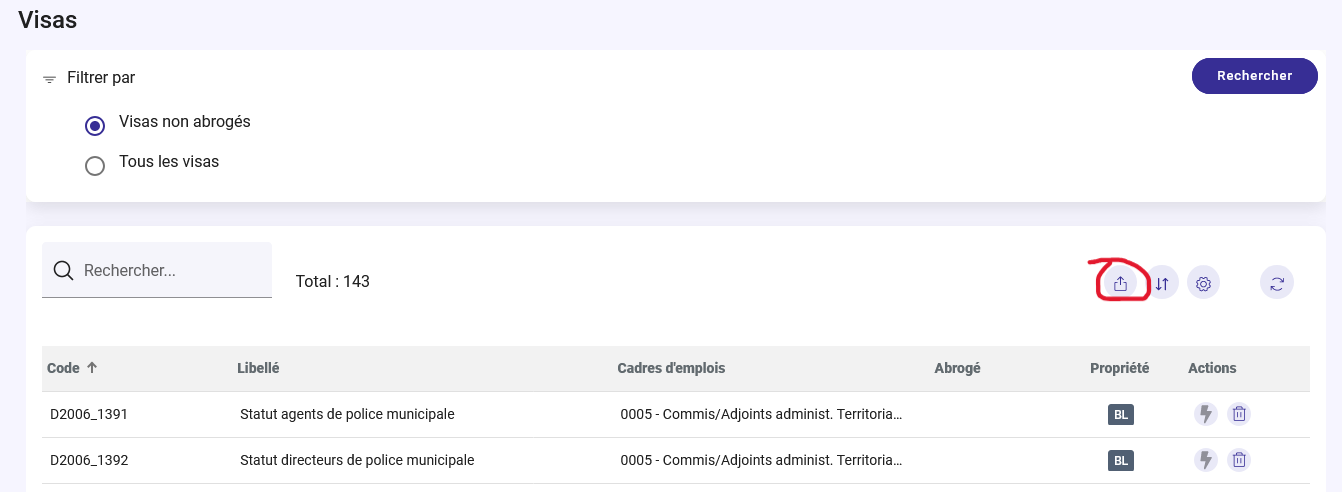1342x492 pixels.
Task: Click the Rechercher button
Action: pos(1255,76)
